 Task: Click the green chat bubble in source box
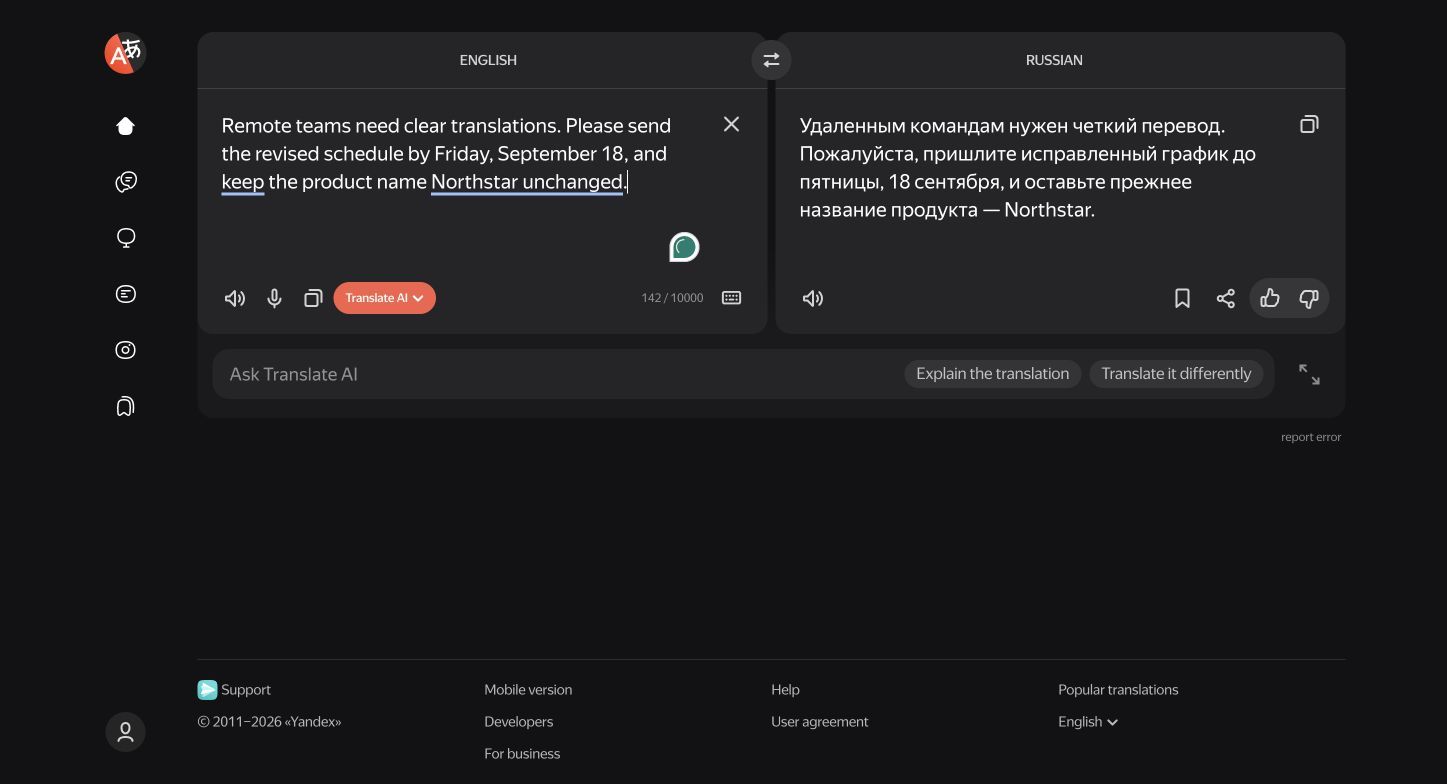pos(684,247)
